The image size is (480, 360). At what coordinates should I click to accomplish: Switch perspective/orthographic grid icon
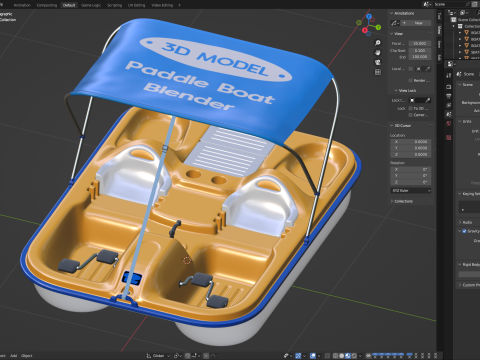point(378,72)
